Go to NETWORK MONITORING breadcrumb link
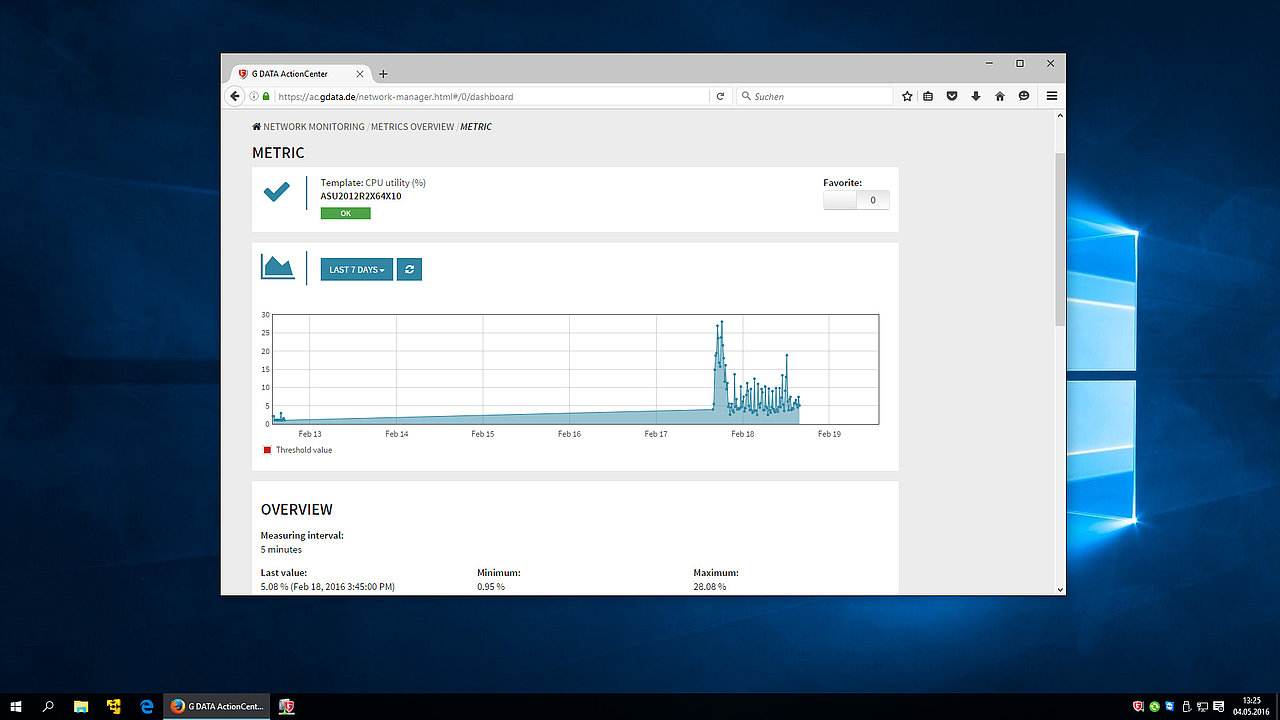1280x720 pixels. click(313, 127)
